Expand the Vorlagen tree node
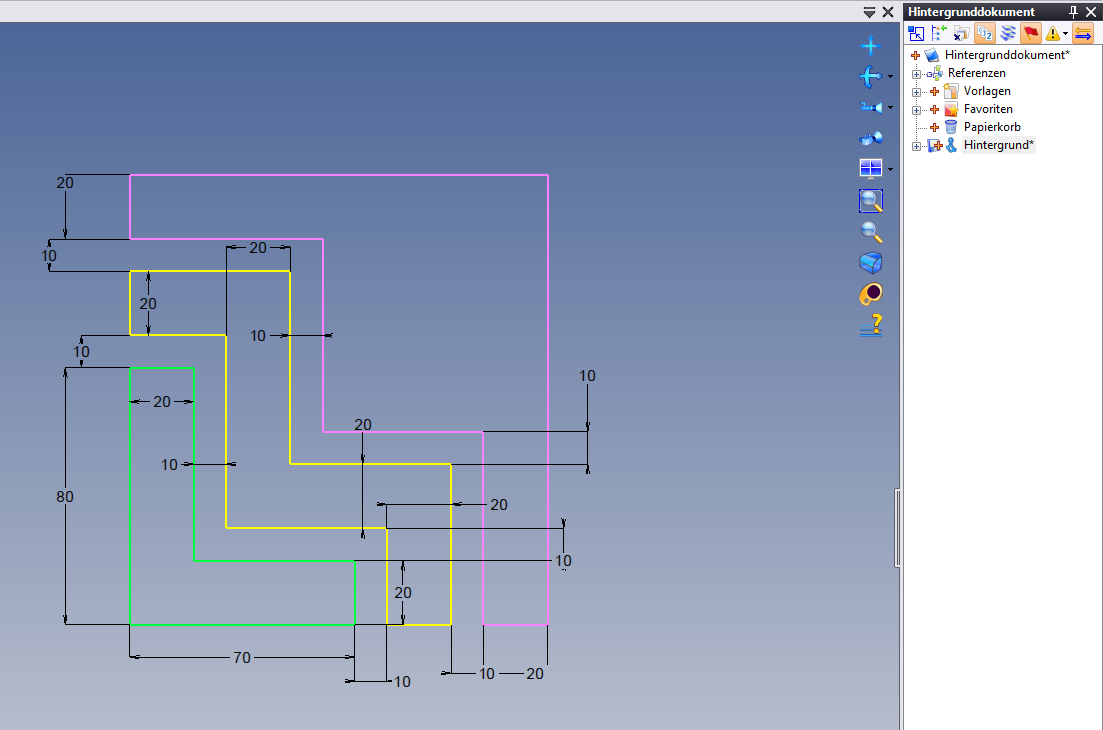 (916, 92)
